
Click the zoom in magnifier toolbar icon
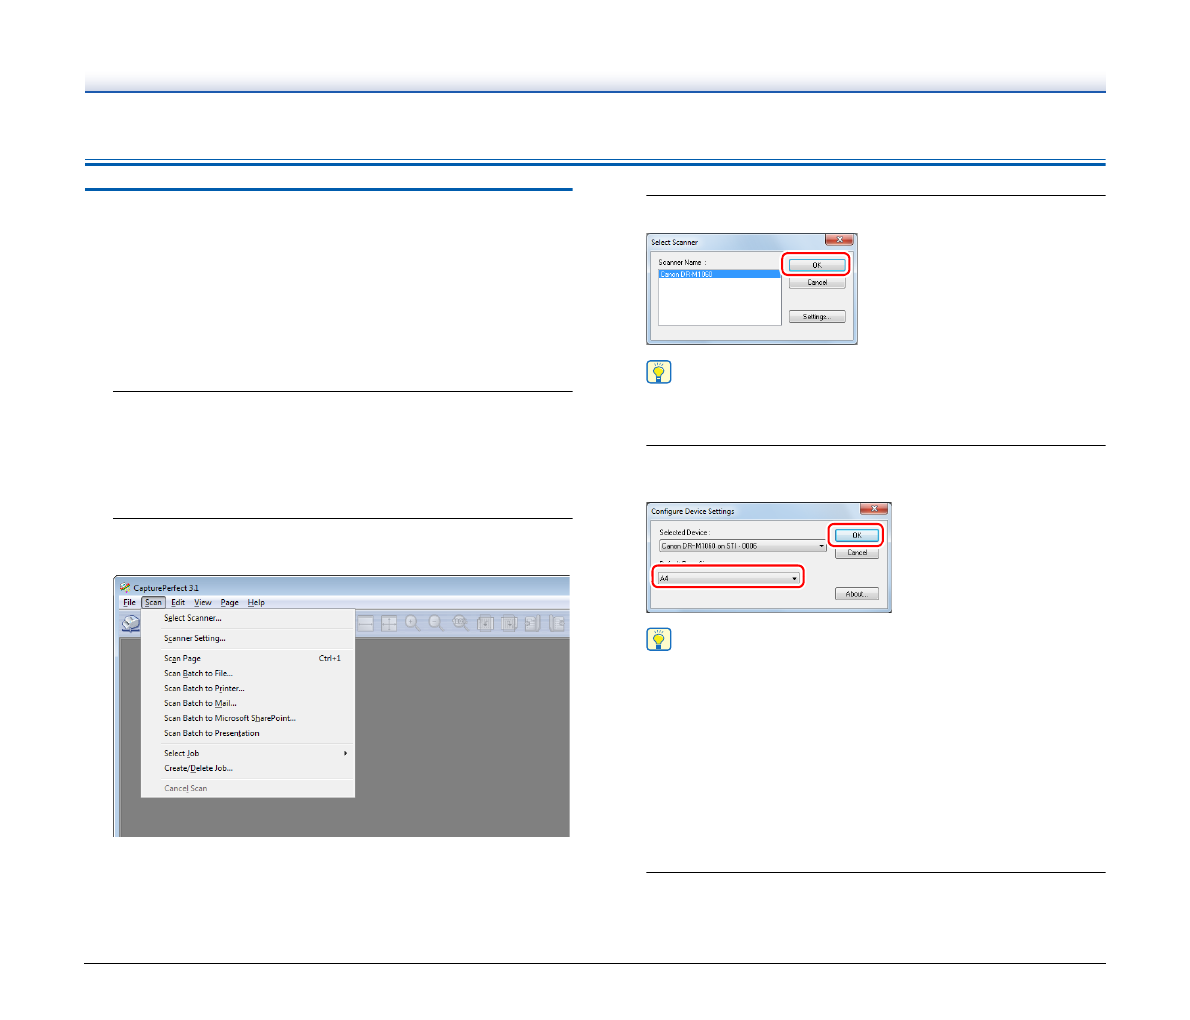click(412, 623)
